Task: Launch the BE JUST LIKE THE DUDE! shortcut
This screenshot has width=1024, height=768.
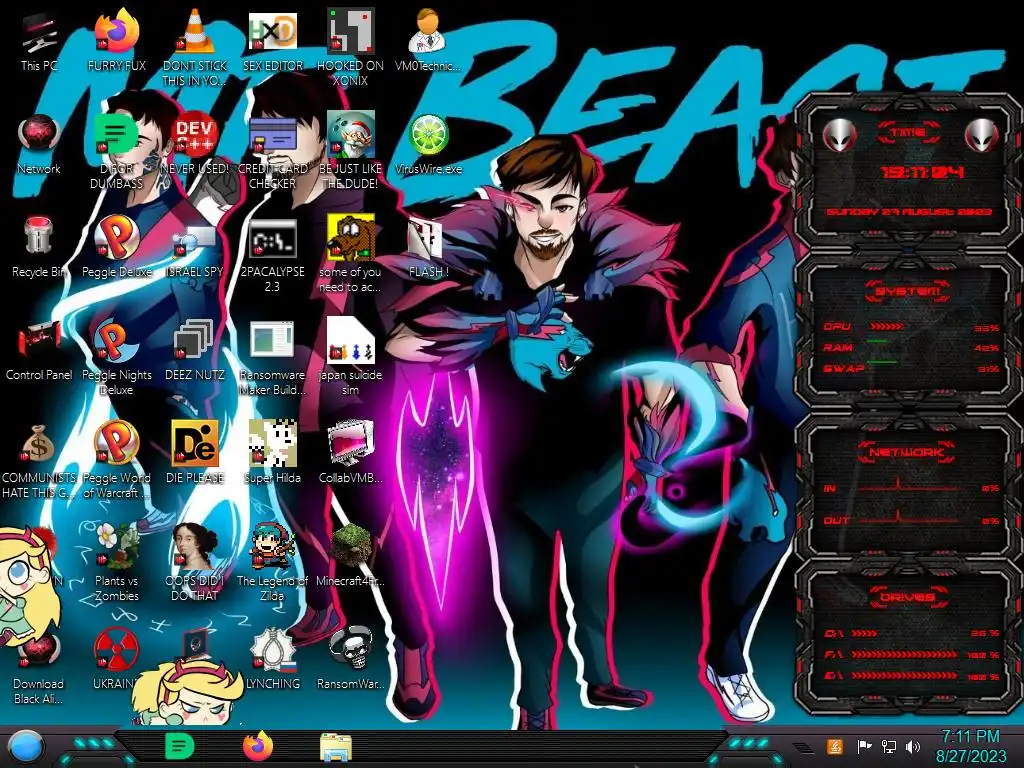Action: tap(350, 150)
